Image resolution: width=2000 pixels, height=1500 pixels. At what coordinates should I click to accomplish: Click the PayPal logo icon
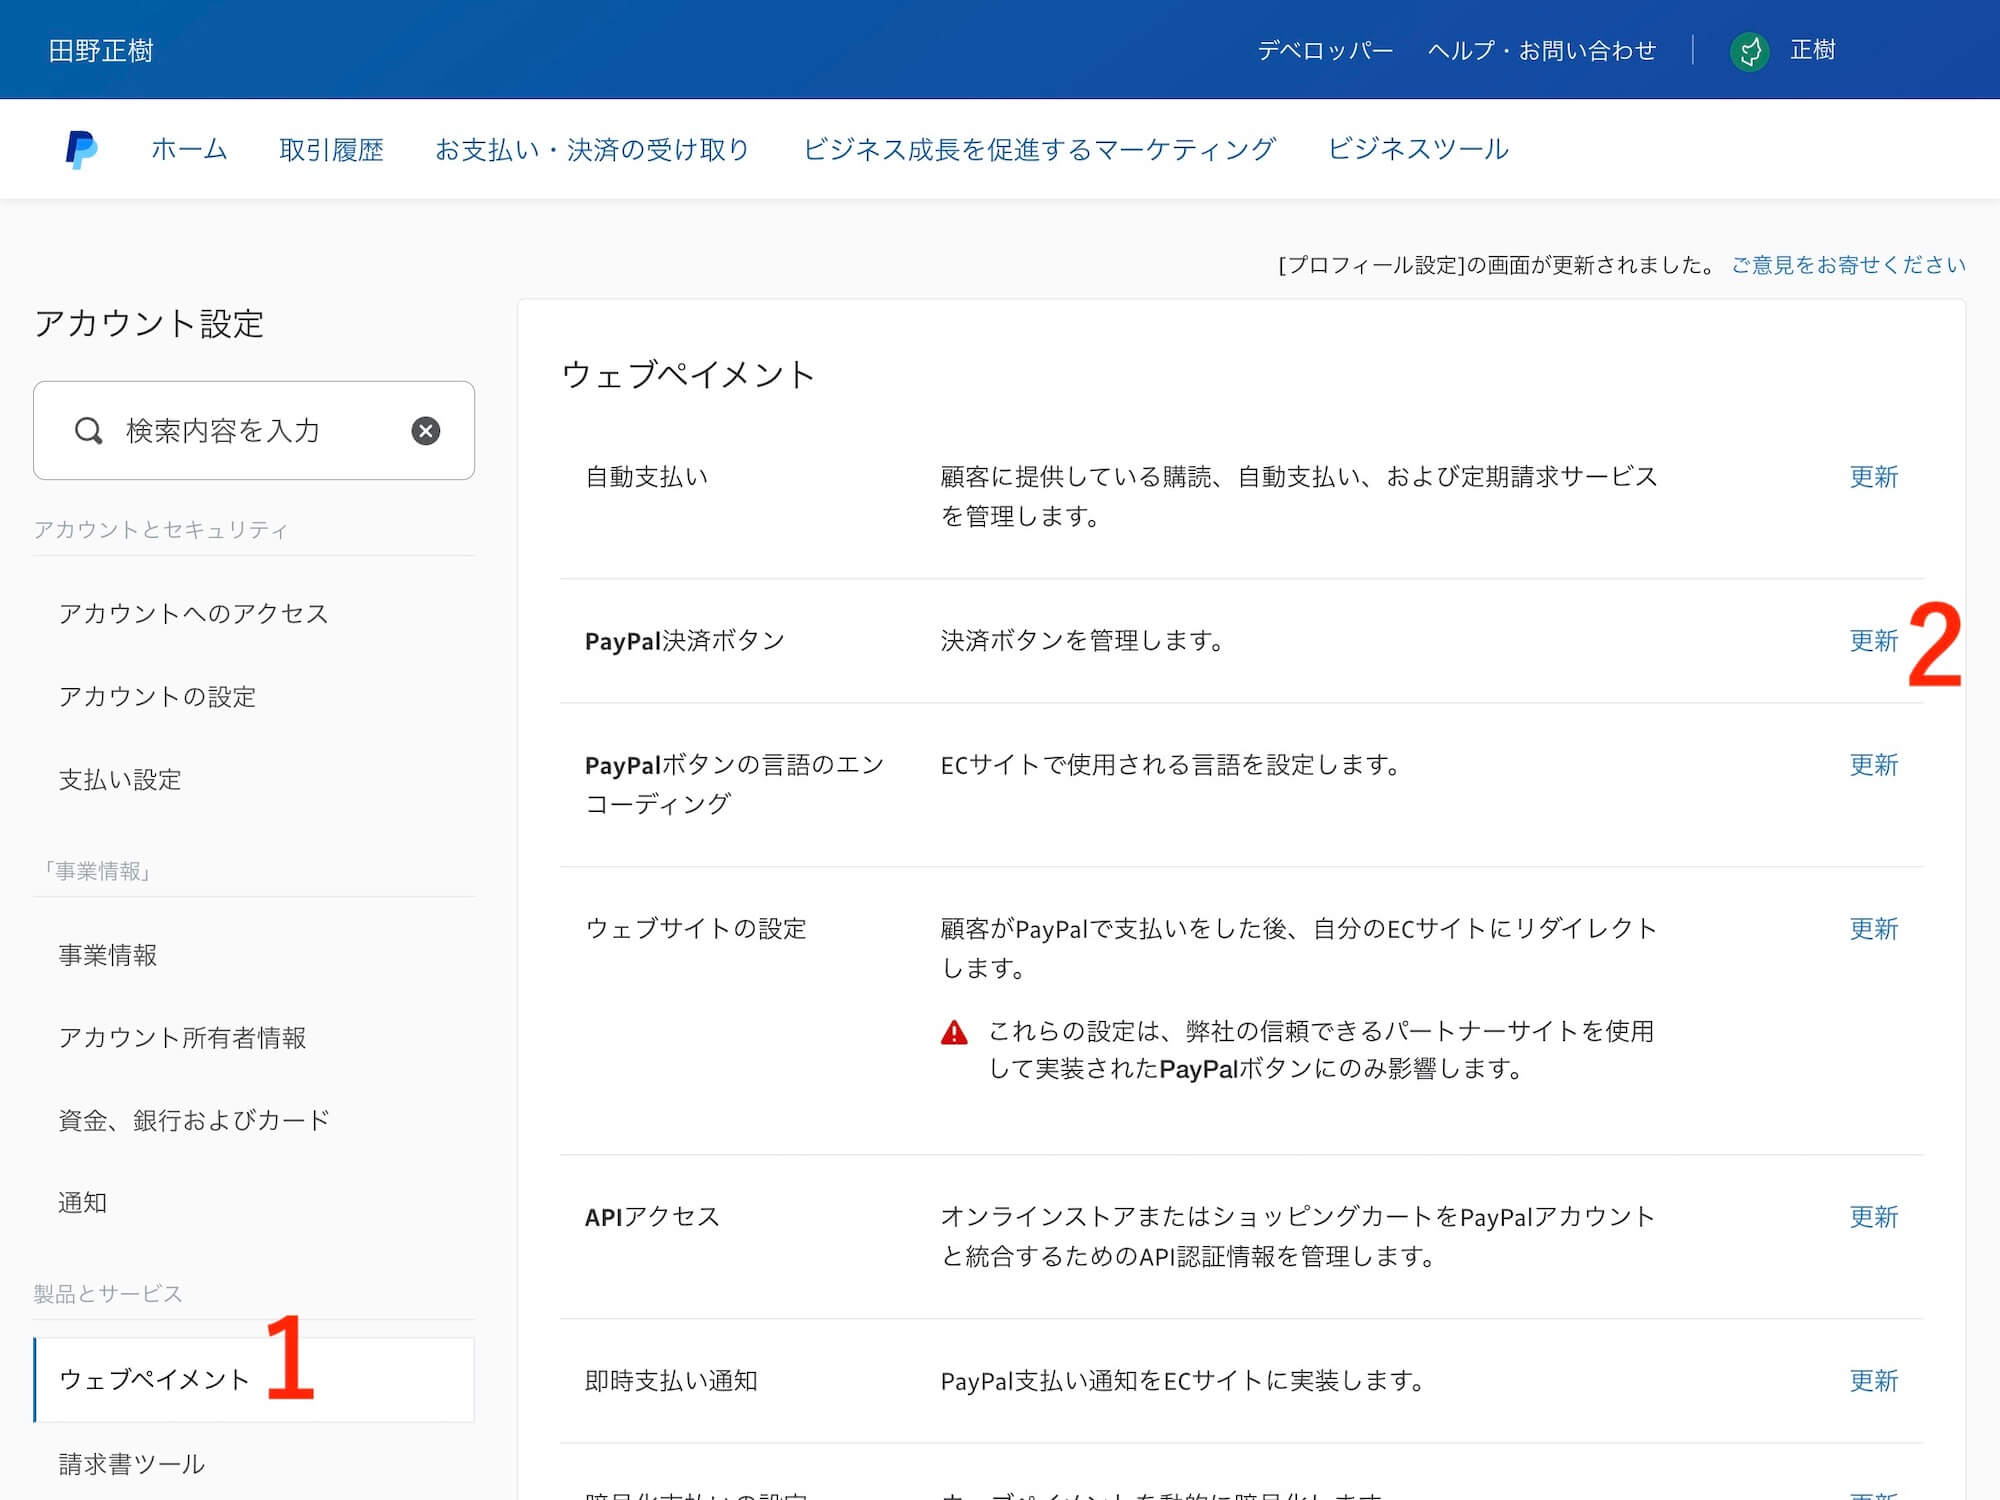(x=81, y=149)
